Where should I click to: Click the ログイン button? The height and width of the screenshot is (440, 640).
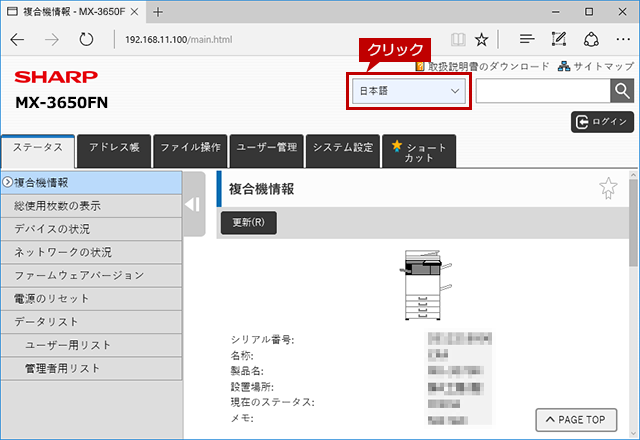(x=602, y=122)
